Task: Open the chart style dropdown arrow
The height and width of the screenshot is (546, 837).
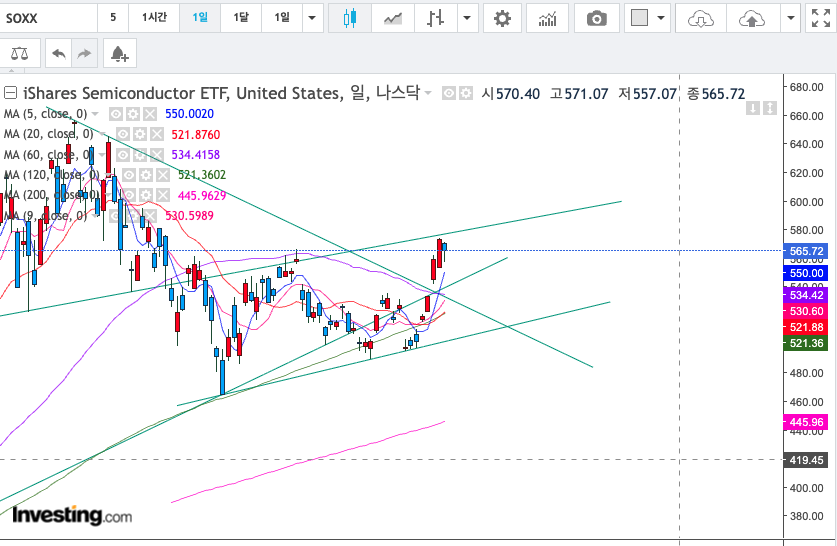Action: pyautogui.click(x=467, y=19)
